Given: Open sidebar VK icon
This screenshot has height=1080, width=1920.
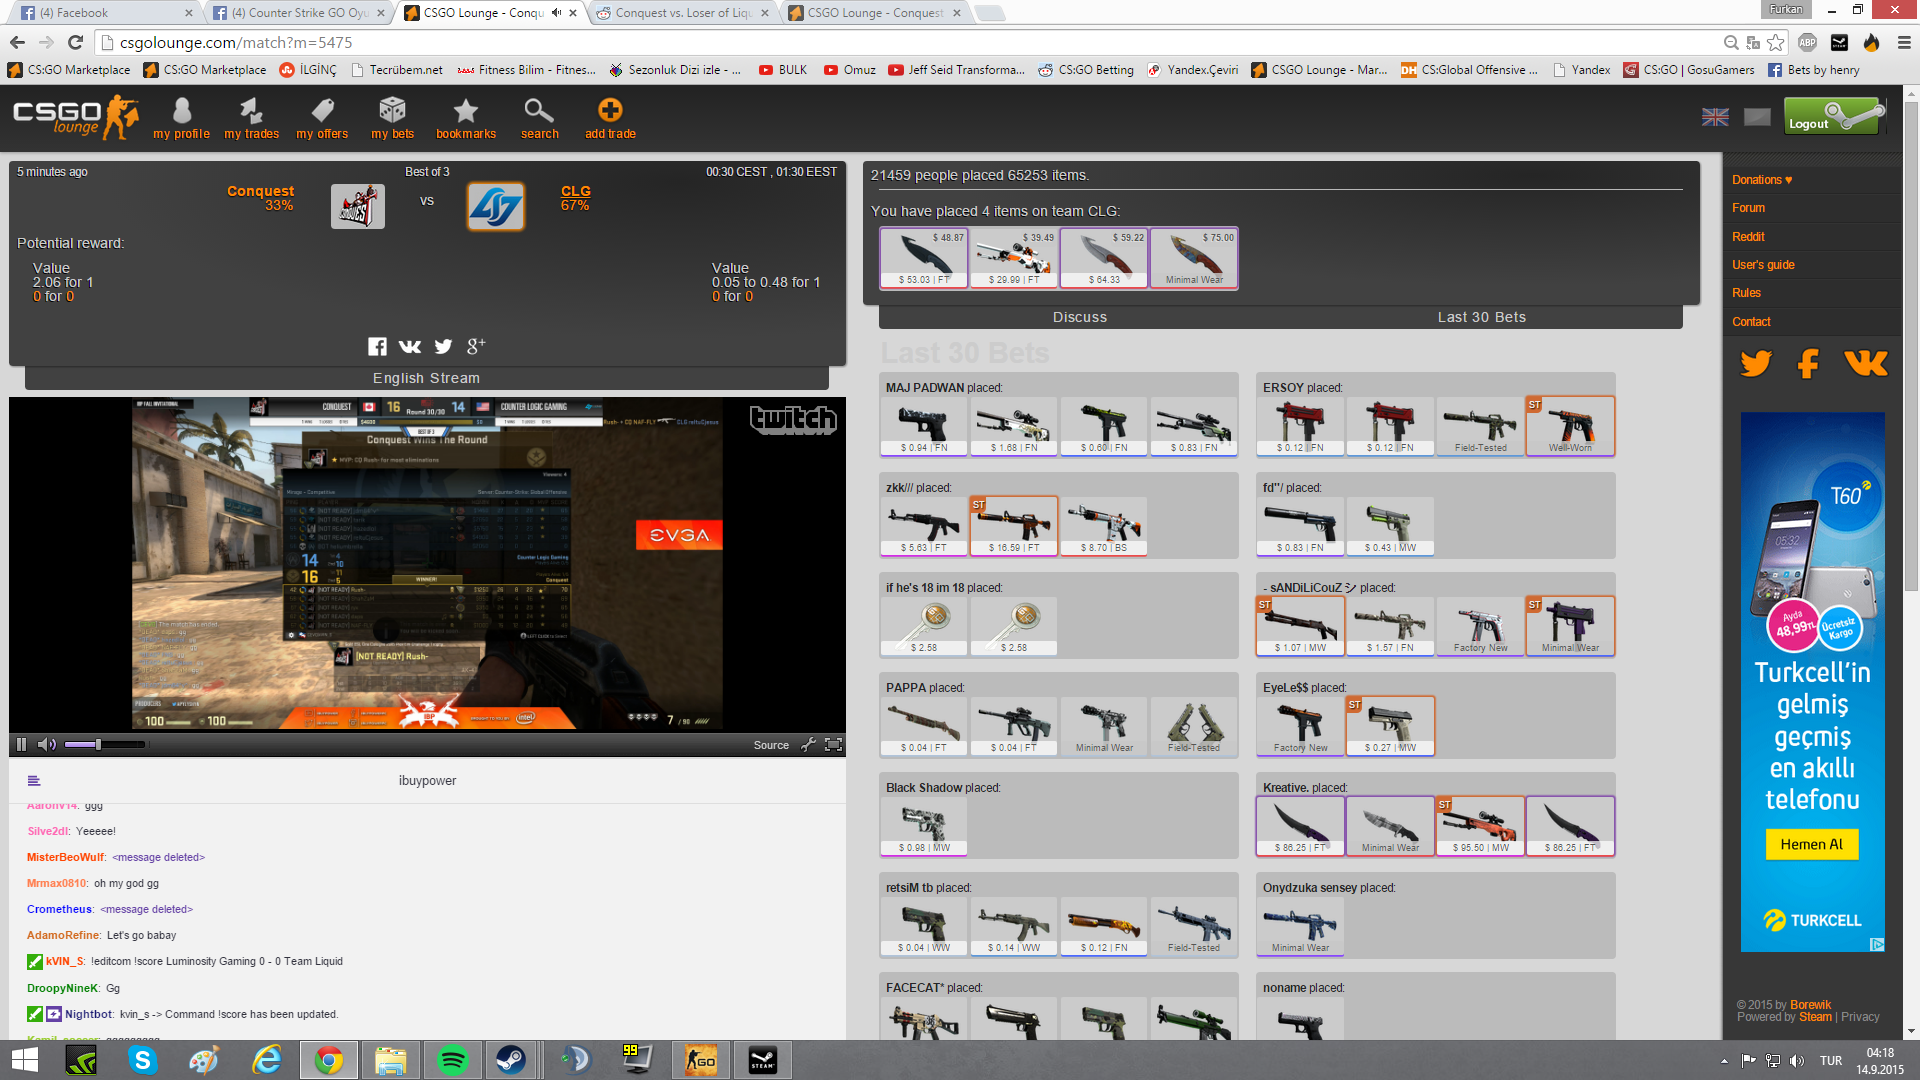Looking at the screenshot, I should (x=1866, y=363).
